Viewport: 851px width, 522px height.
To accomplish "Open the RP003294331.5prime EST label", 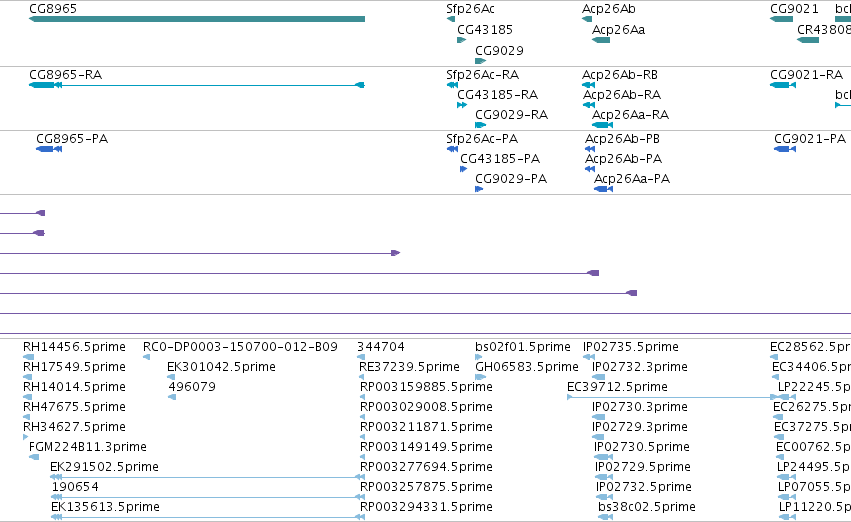I will pos(427,507).
